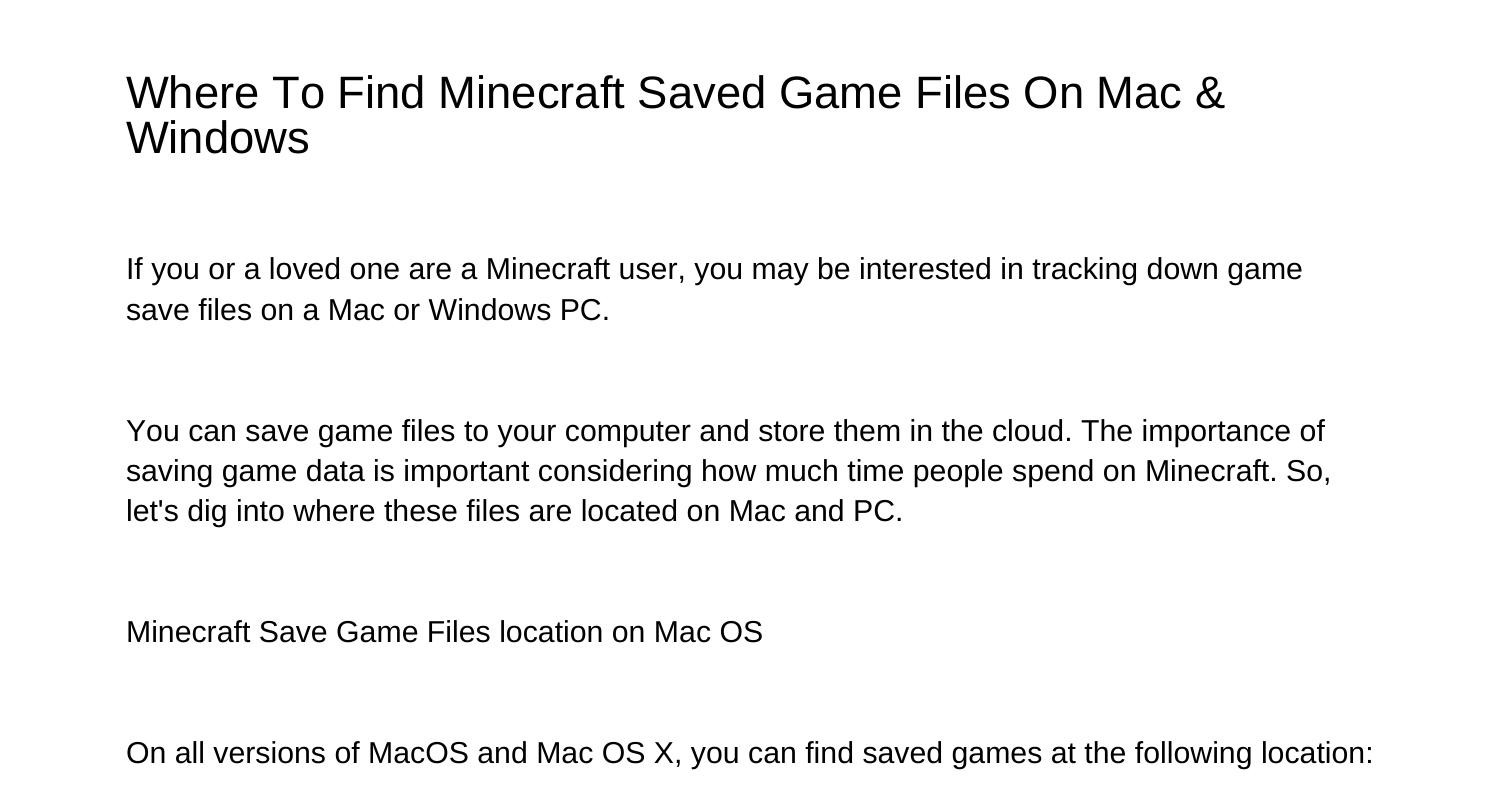Image resolution: width=1500 pixels, height=785 pixels.
Task: Click the line starting 'On all versions of MacOS'
Action: [x=749, y=753]
